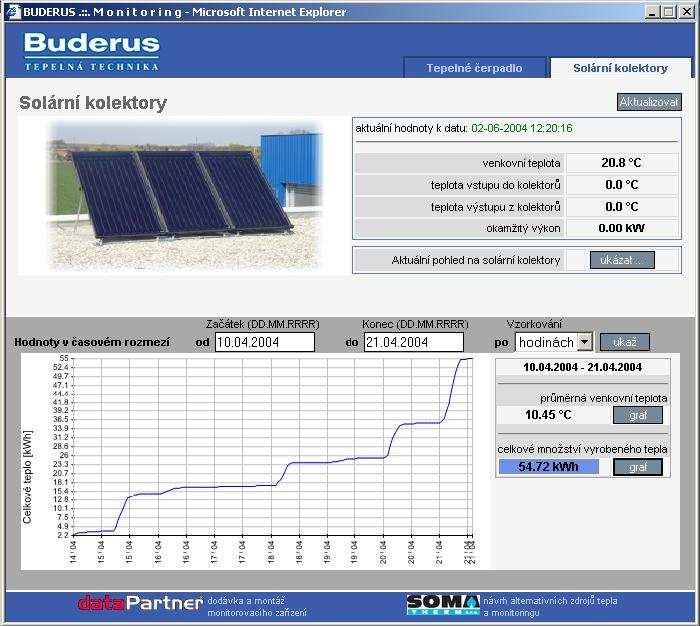Click the venkovní teplota label
The image size is (700, 626).
coord(521,163)
